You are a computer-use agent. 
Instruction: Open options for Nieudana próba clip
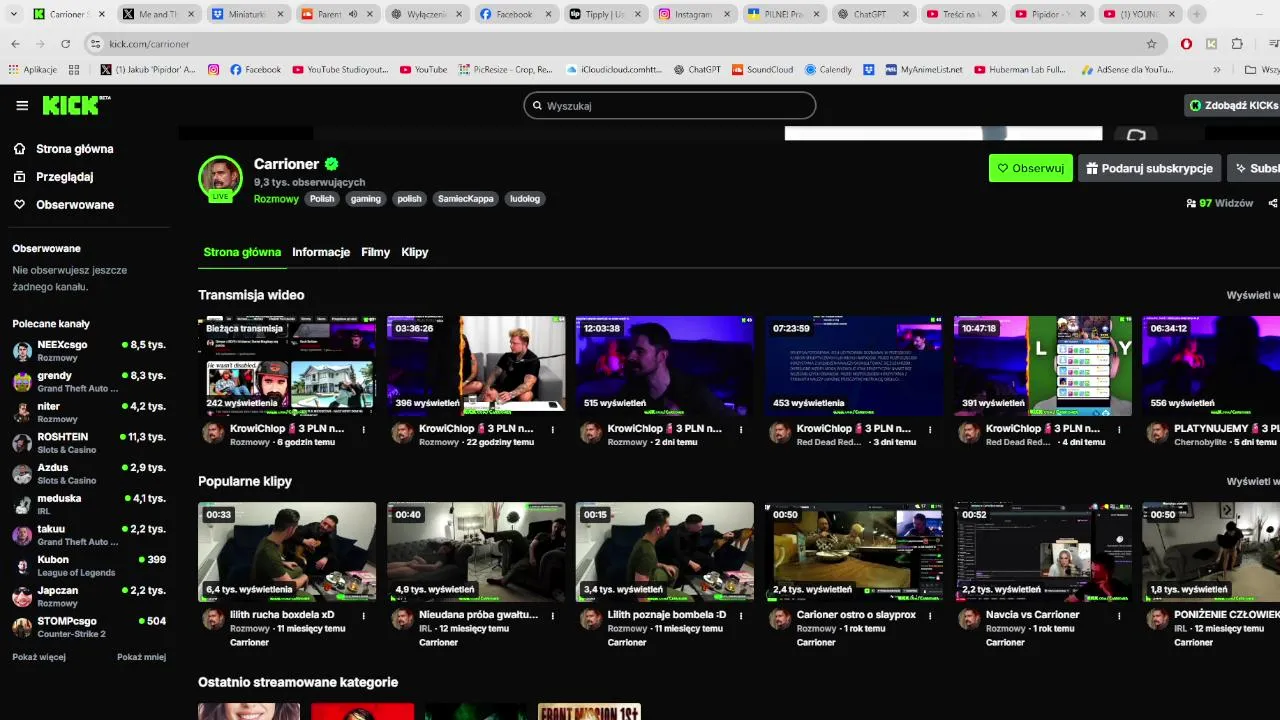point(553,616)
